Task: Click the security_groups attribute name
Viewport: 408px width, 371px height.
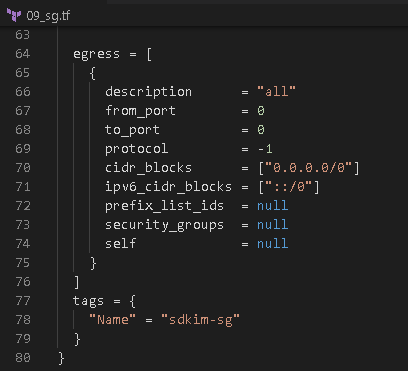Action: pos(164,225)
